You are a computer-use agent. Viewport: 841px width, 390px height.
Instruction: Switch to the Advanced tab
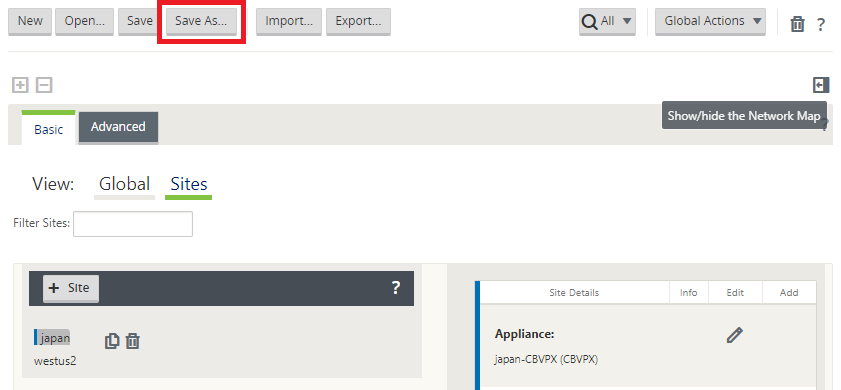118,127
